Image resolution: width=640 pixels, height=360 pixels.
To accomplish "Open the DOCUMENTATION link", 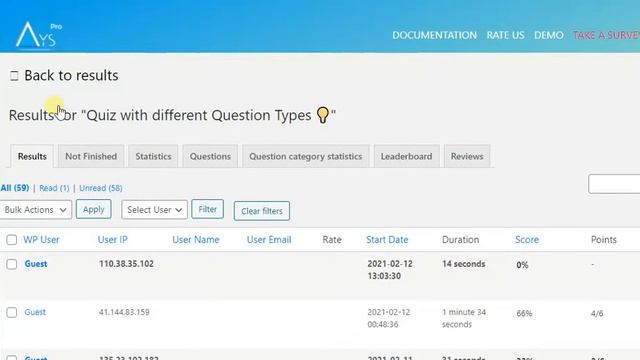I will [x=434, y=35].
